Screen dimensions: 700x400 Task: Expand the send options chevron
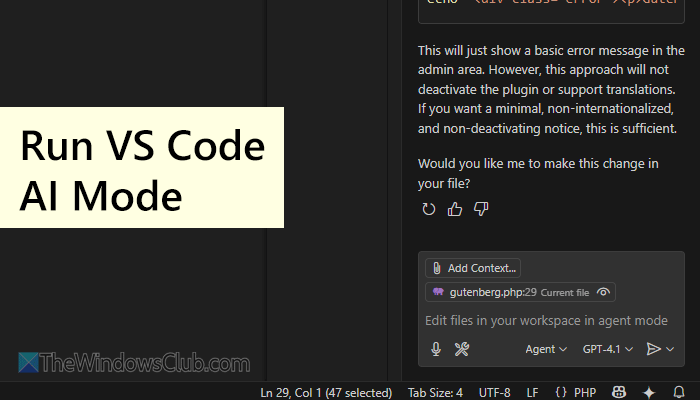670,349
